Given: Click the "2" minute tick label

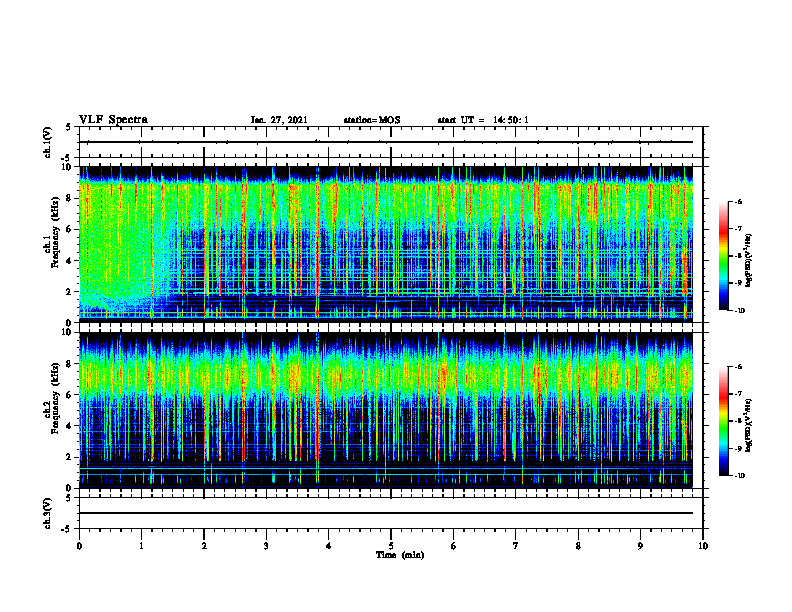Looking at the screenshot, I should (x=204, y=546).
